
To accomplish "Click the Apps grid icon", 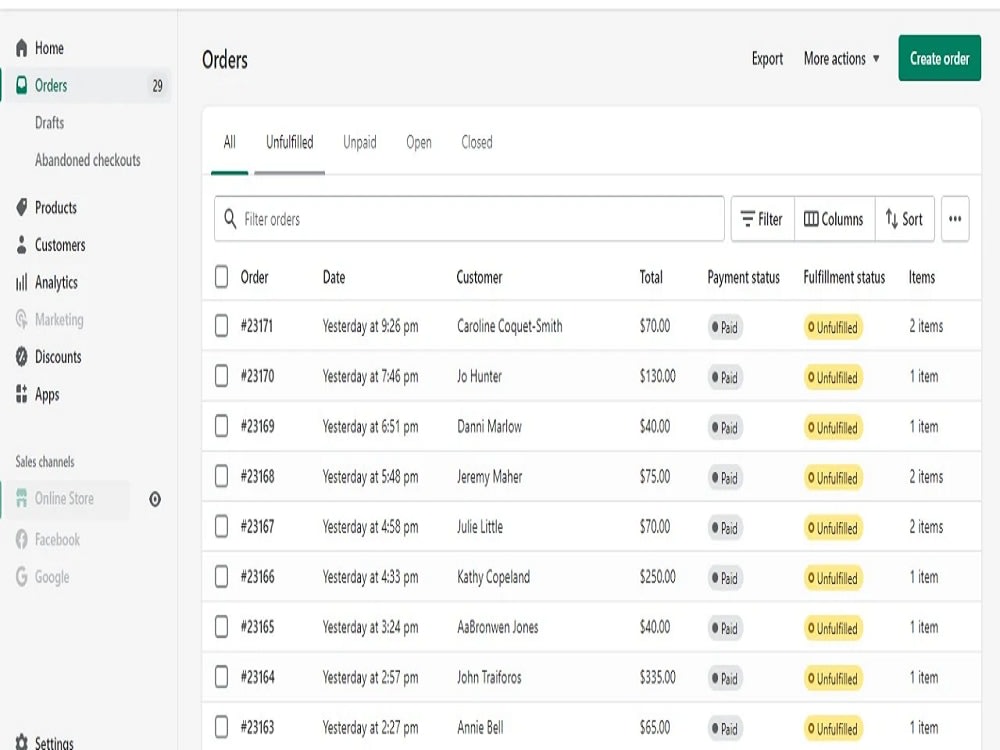I will point(22,393).
